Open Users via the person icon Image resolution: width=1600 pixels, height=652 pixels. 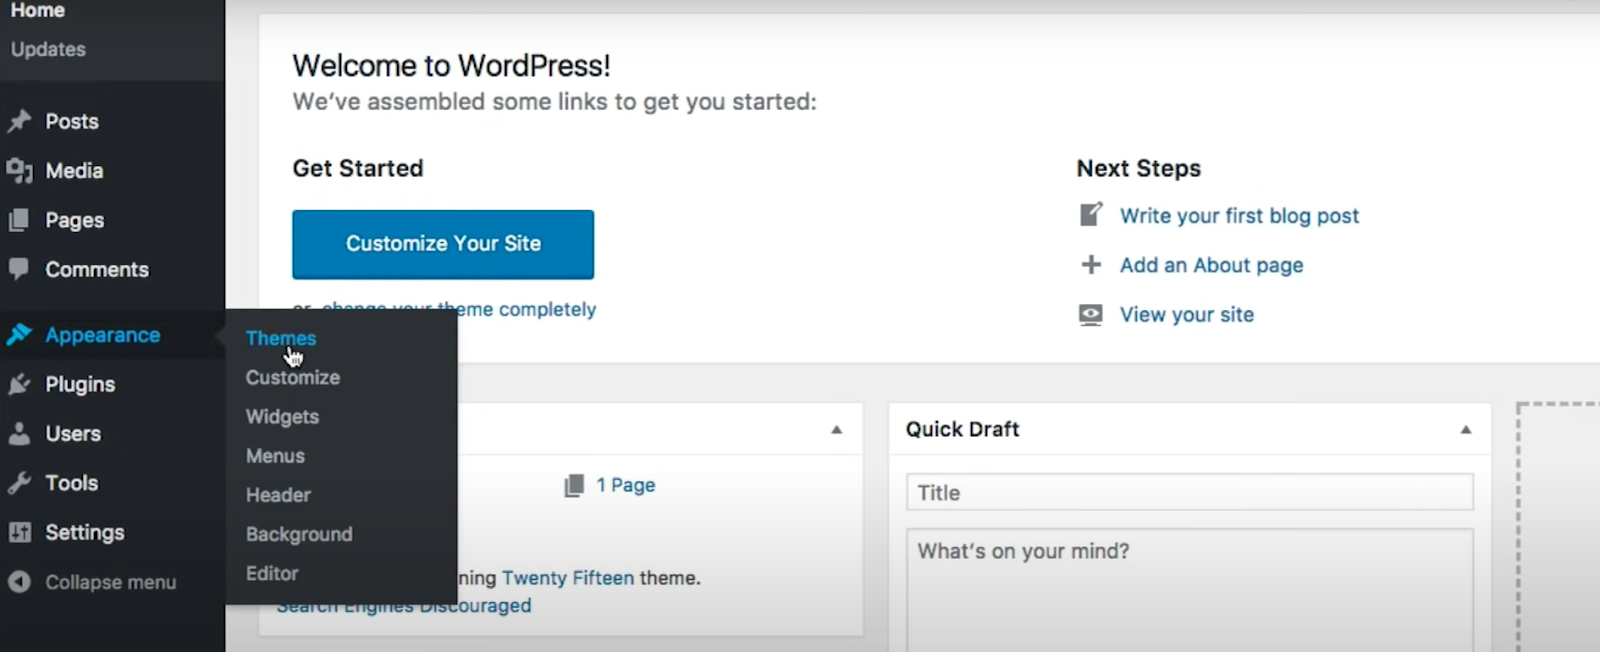20,433
